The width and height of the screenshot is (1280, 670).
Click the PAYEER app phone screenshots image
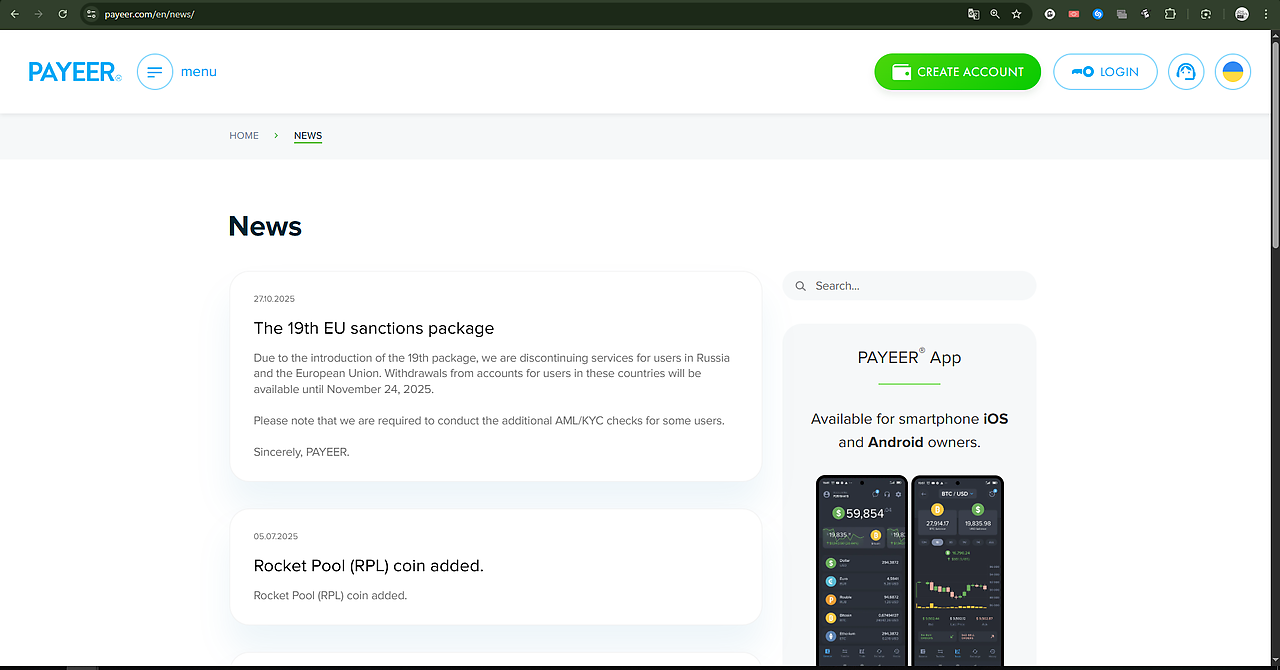pyautogui.click(x=909, y=570)
